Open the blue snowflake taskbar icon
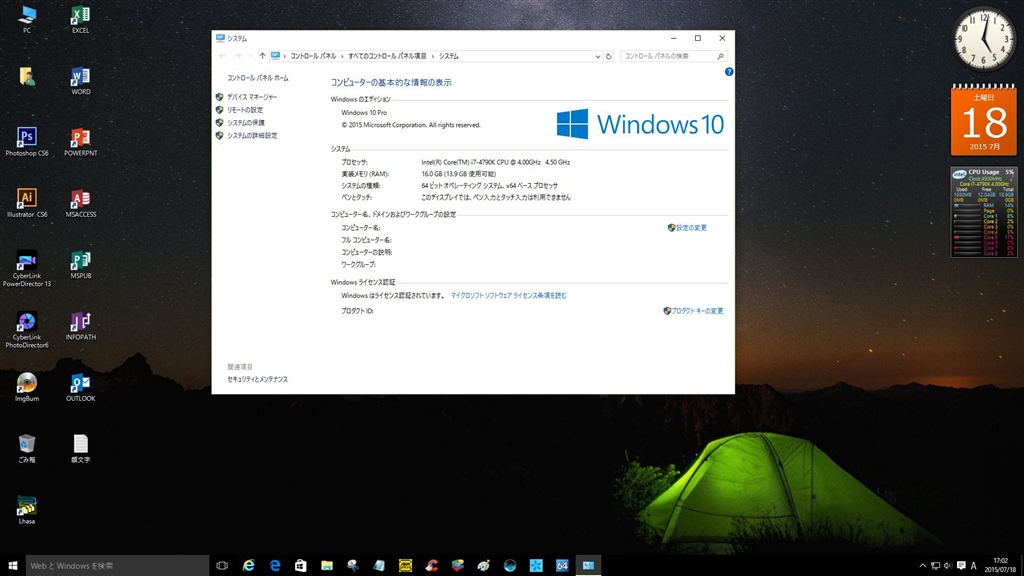Viewport: 1024px width, 576px height. [x=536, y=566]
